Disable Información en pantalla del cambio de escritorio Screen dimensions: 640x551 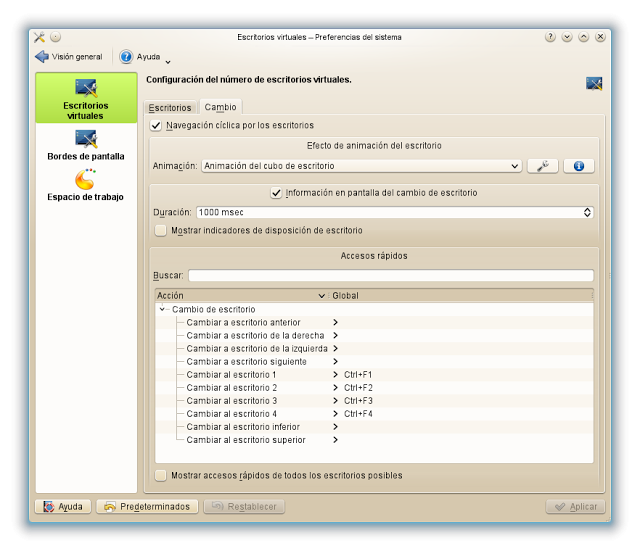(x=277, y=193)
